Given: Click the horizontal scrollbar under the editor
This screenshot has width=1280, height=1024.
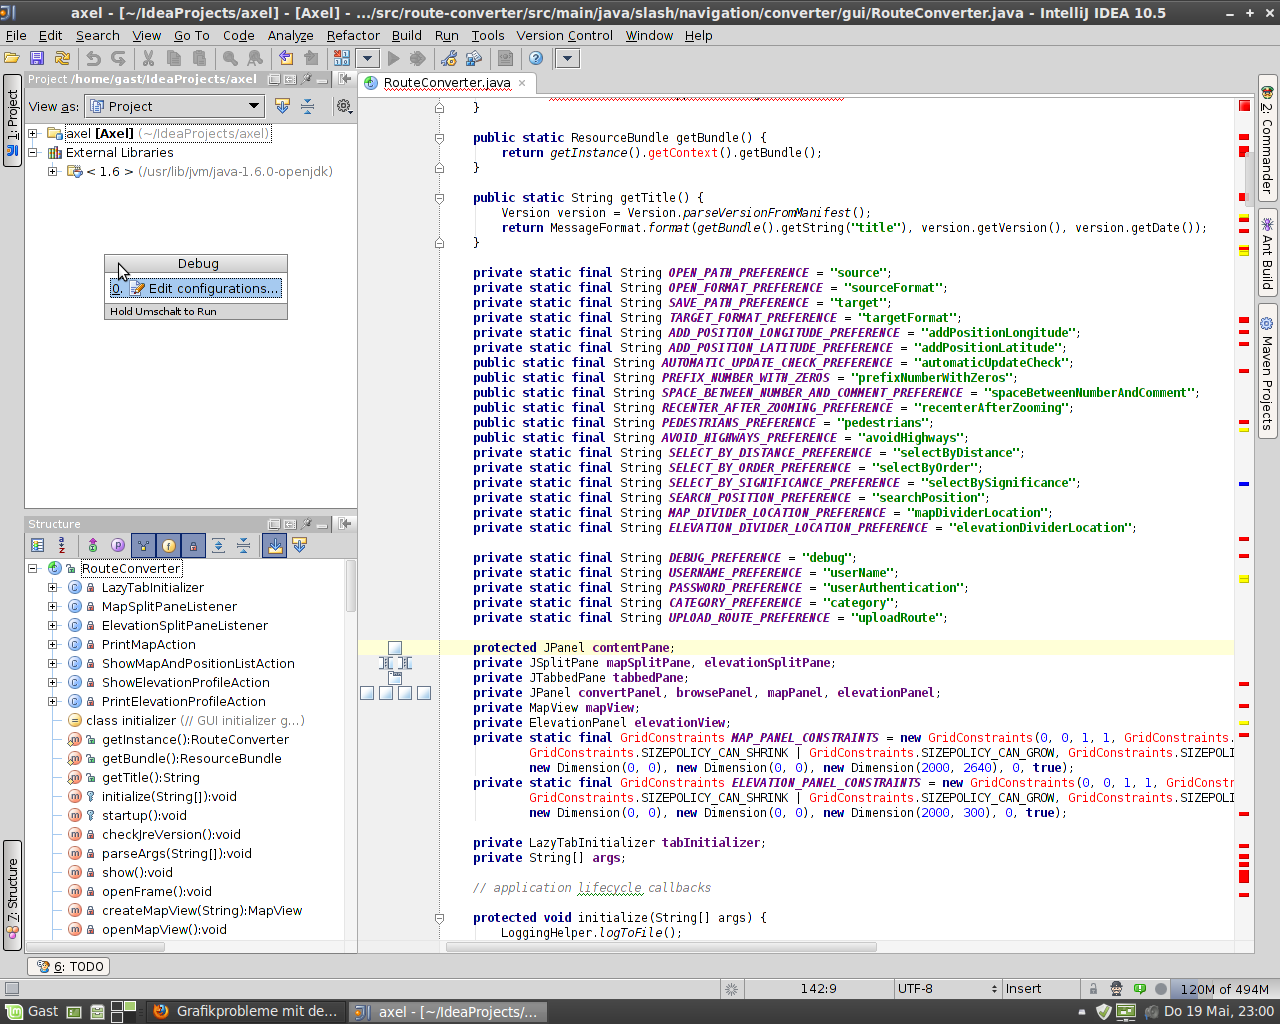Looking at the screenshot, I should click(661, 946).
